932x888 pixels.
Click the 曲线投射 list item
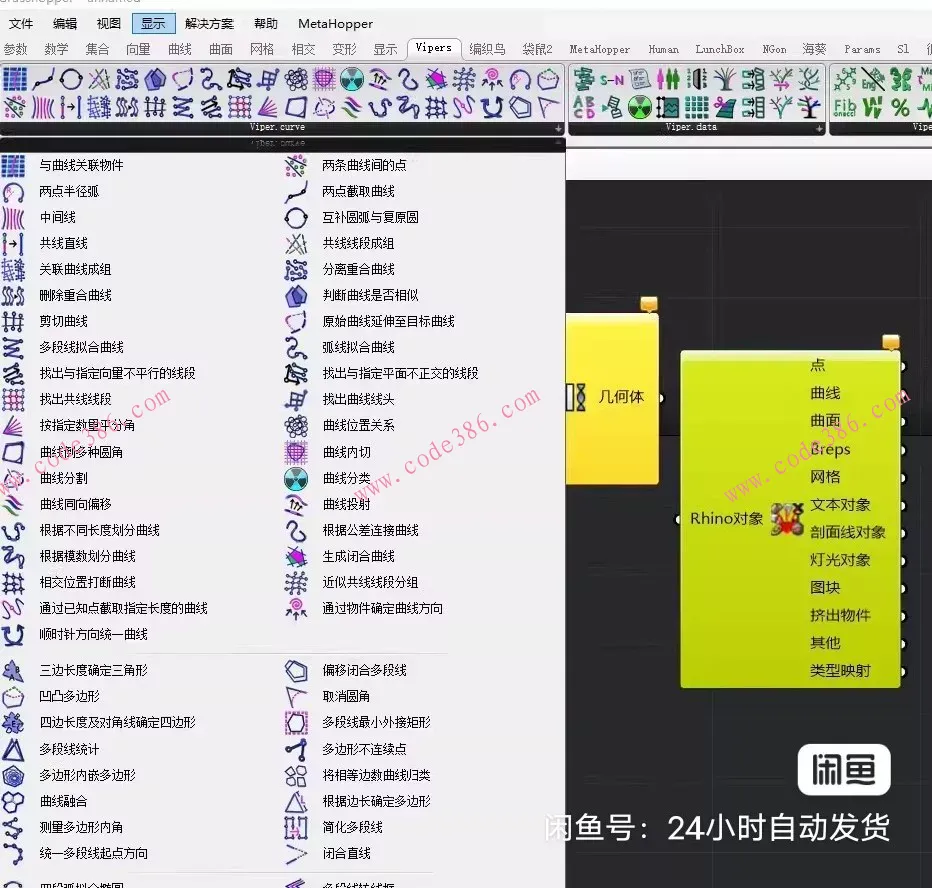tap(345, 504)
